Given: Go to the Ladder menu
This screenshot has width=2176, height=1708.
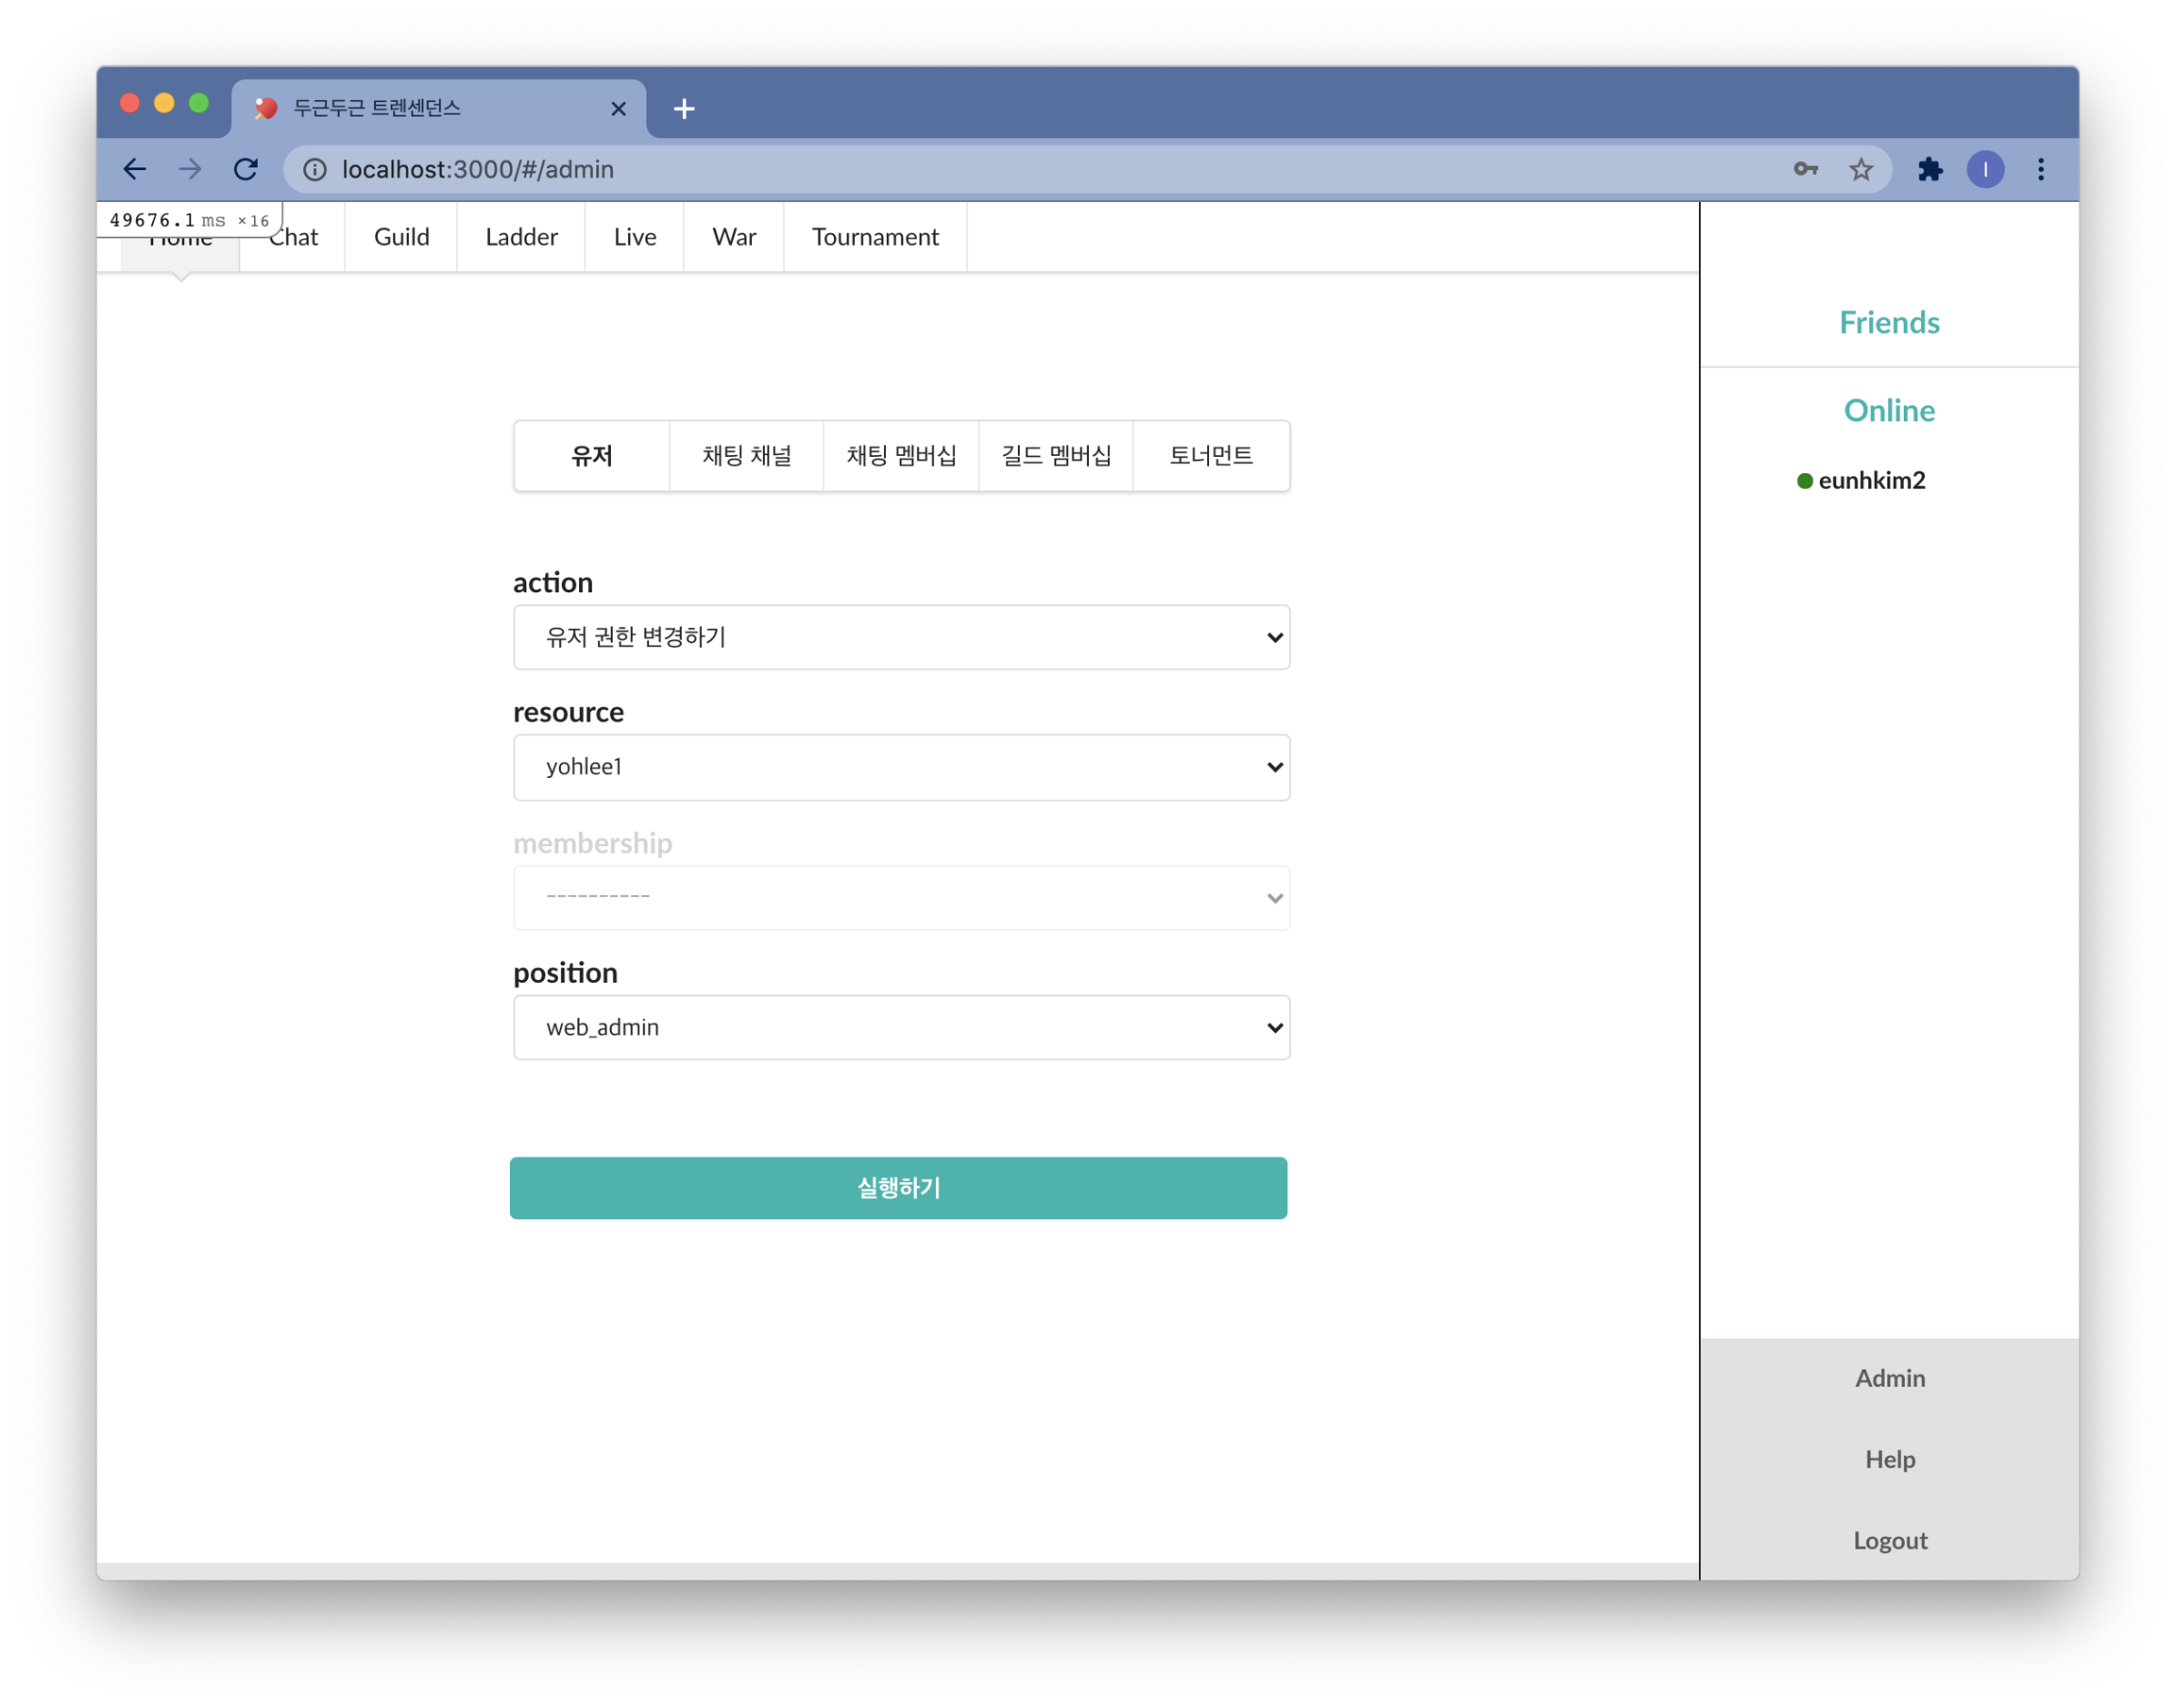Looking at the screenshot, I should pyautogui.click(x=521, y=237).
